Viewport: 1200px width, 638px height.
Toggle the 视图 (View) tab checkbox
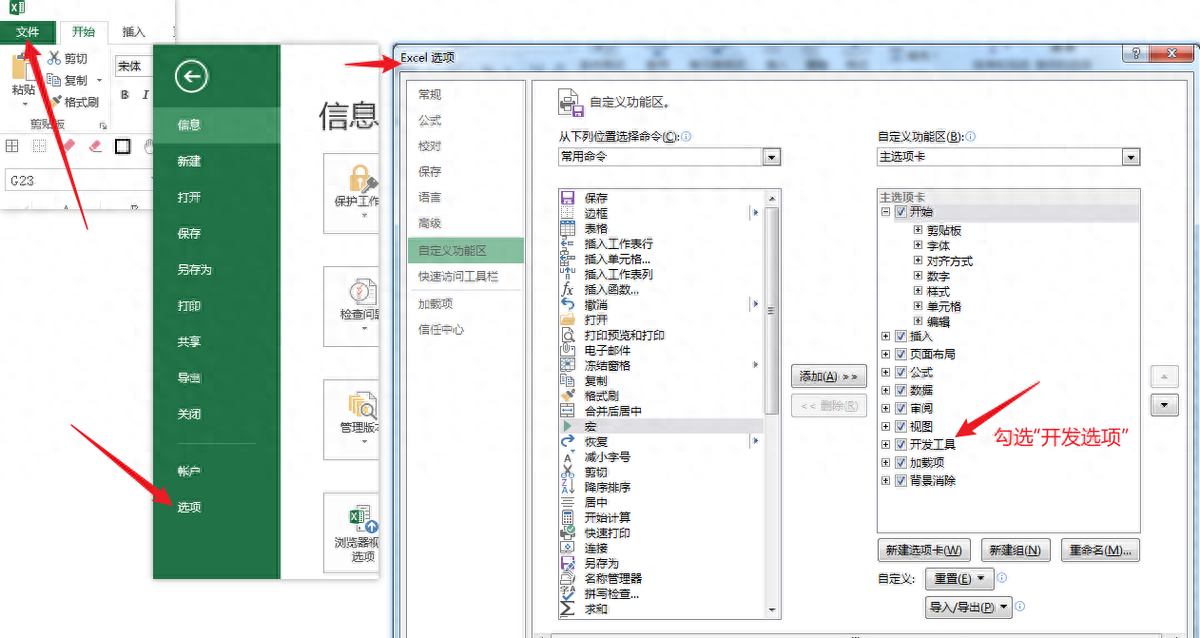point(901,426)
